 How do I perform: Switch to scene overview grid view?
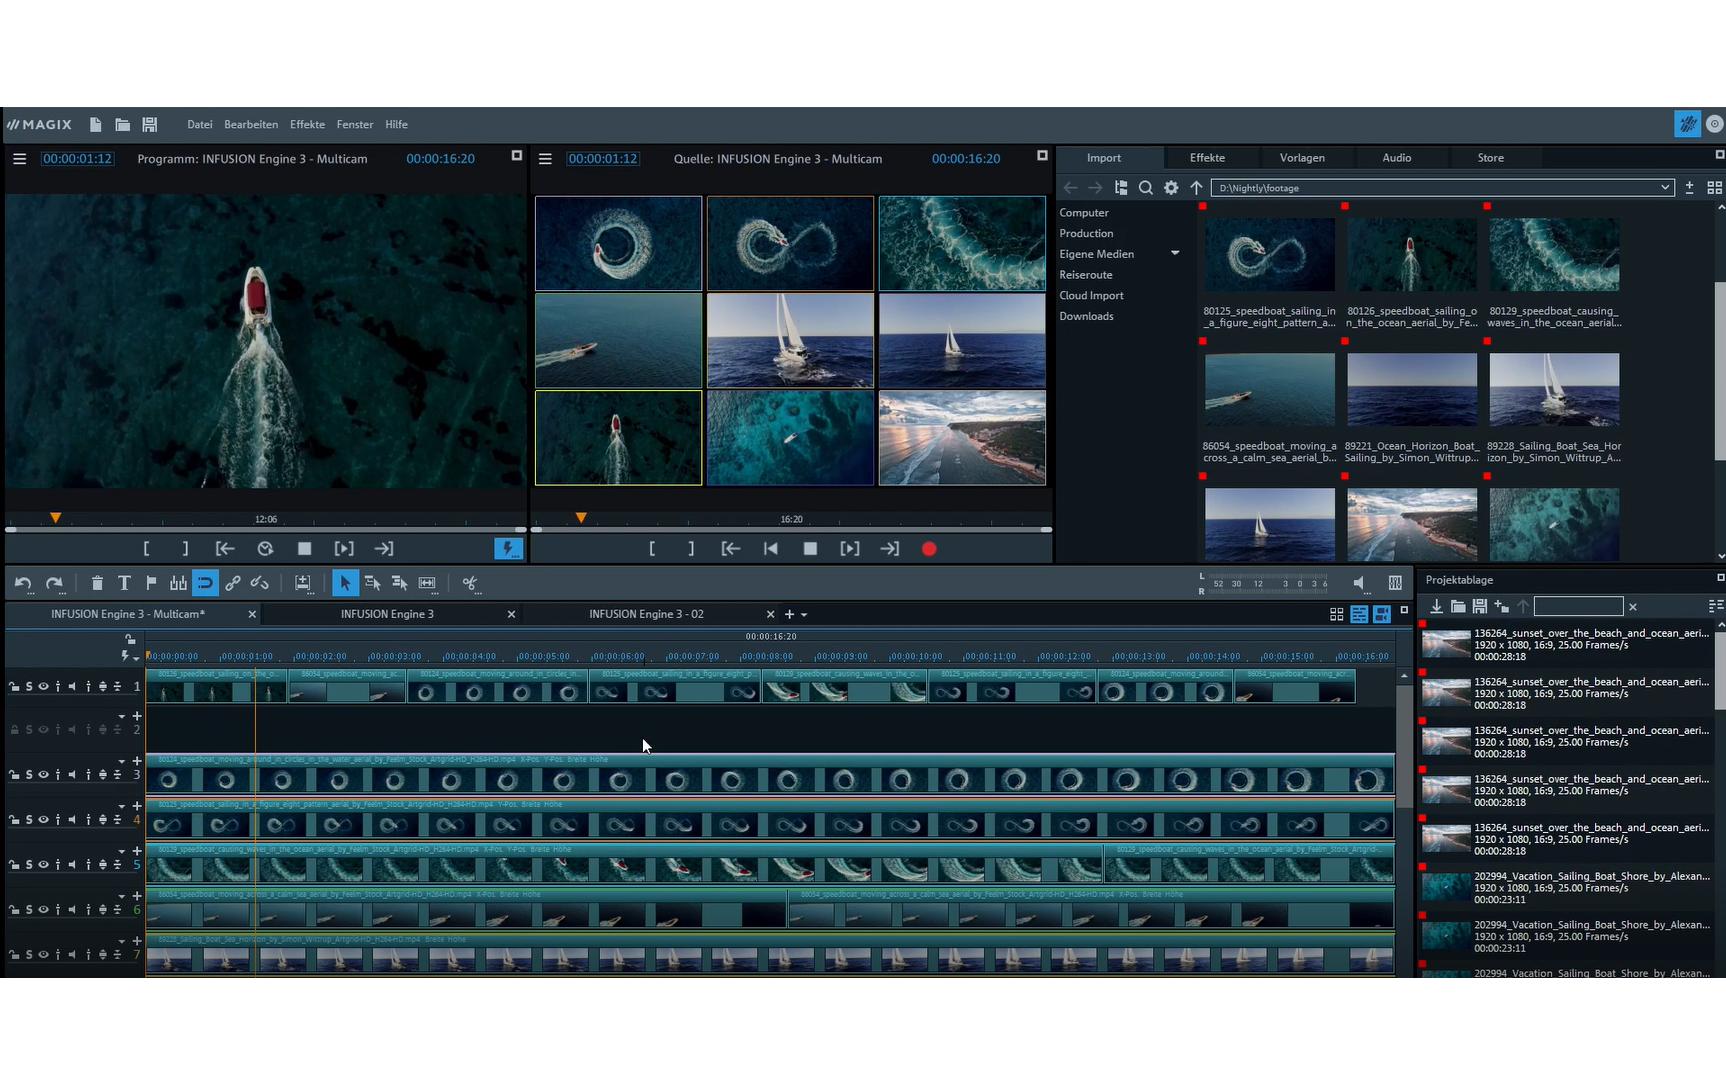pyautogui.click(x=1336, y=614)
